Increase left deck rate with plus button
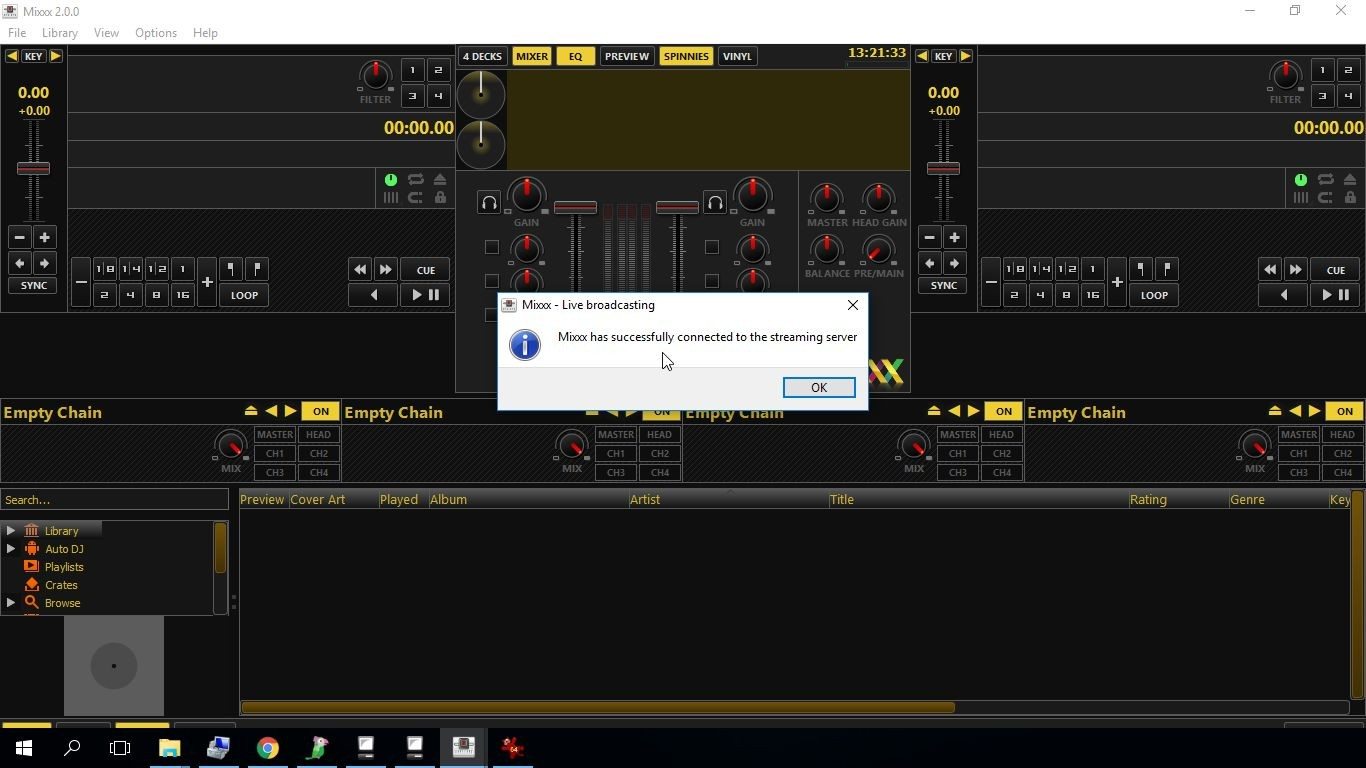The width and height of the screenshot is (1366, 768). point(44,237)
